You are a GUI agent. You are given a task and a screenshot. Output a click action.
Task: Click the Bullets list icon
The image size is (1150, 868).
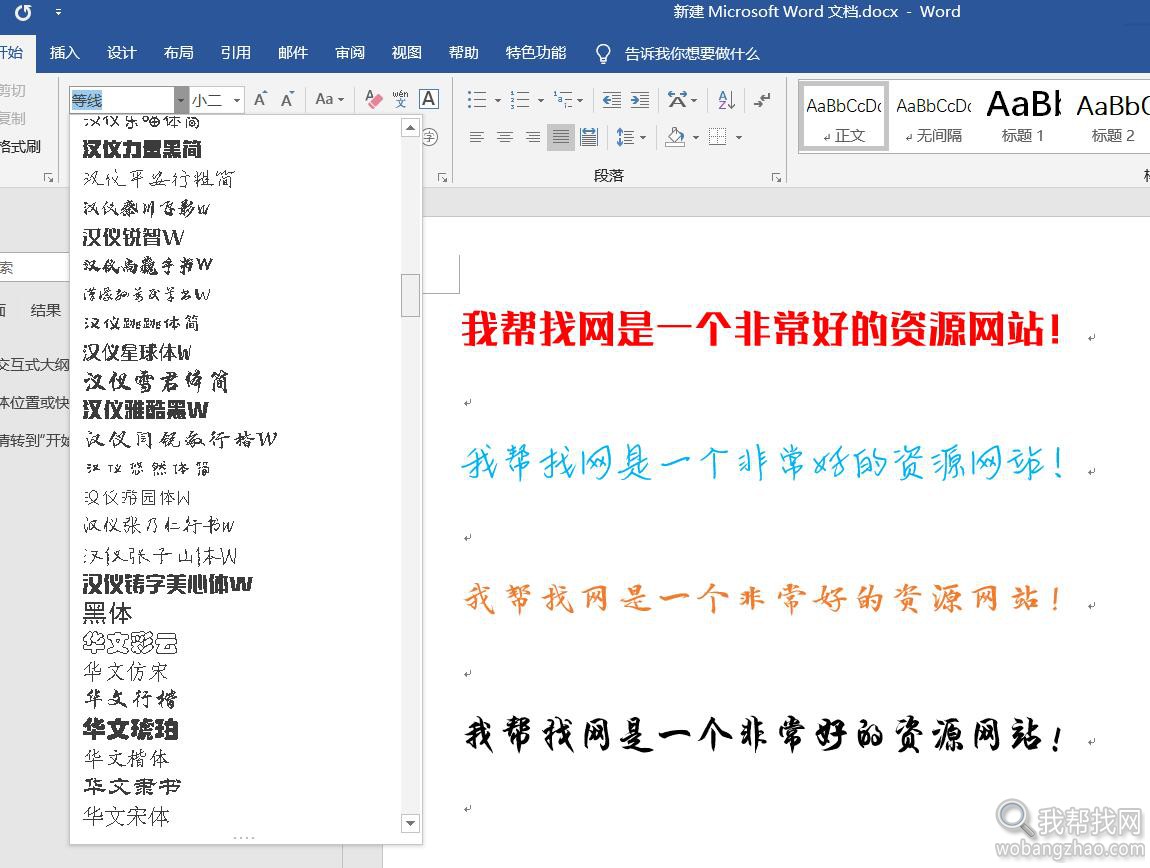[477, 100]
